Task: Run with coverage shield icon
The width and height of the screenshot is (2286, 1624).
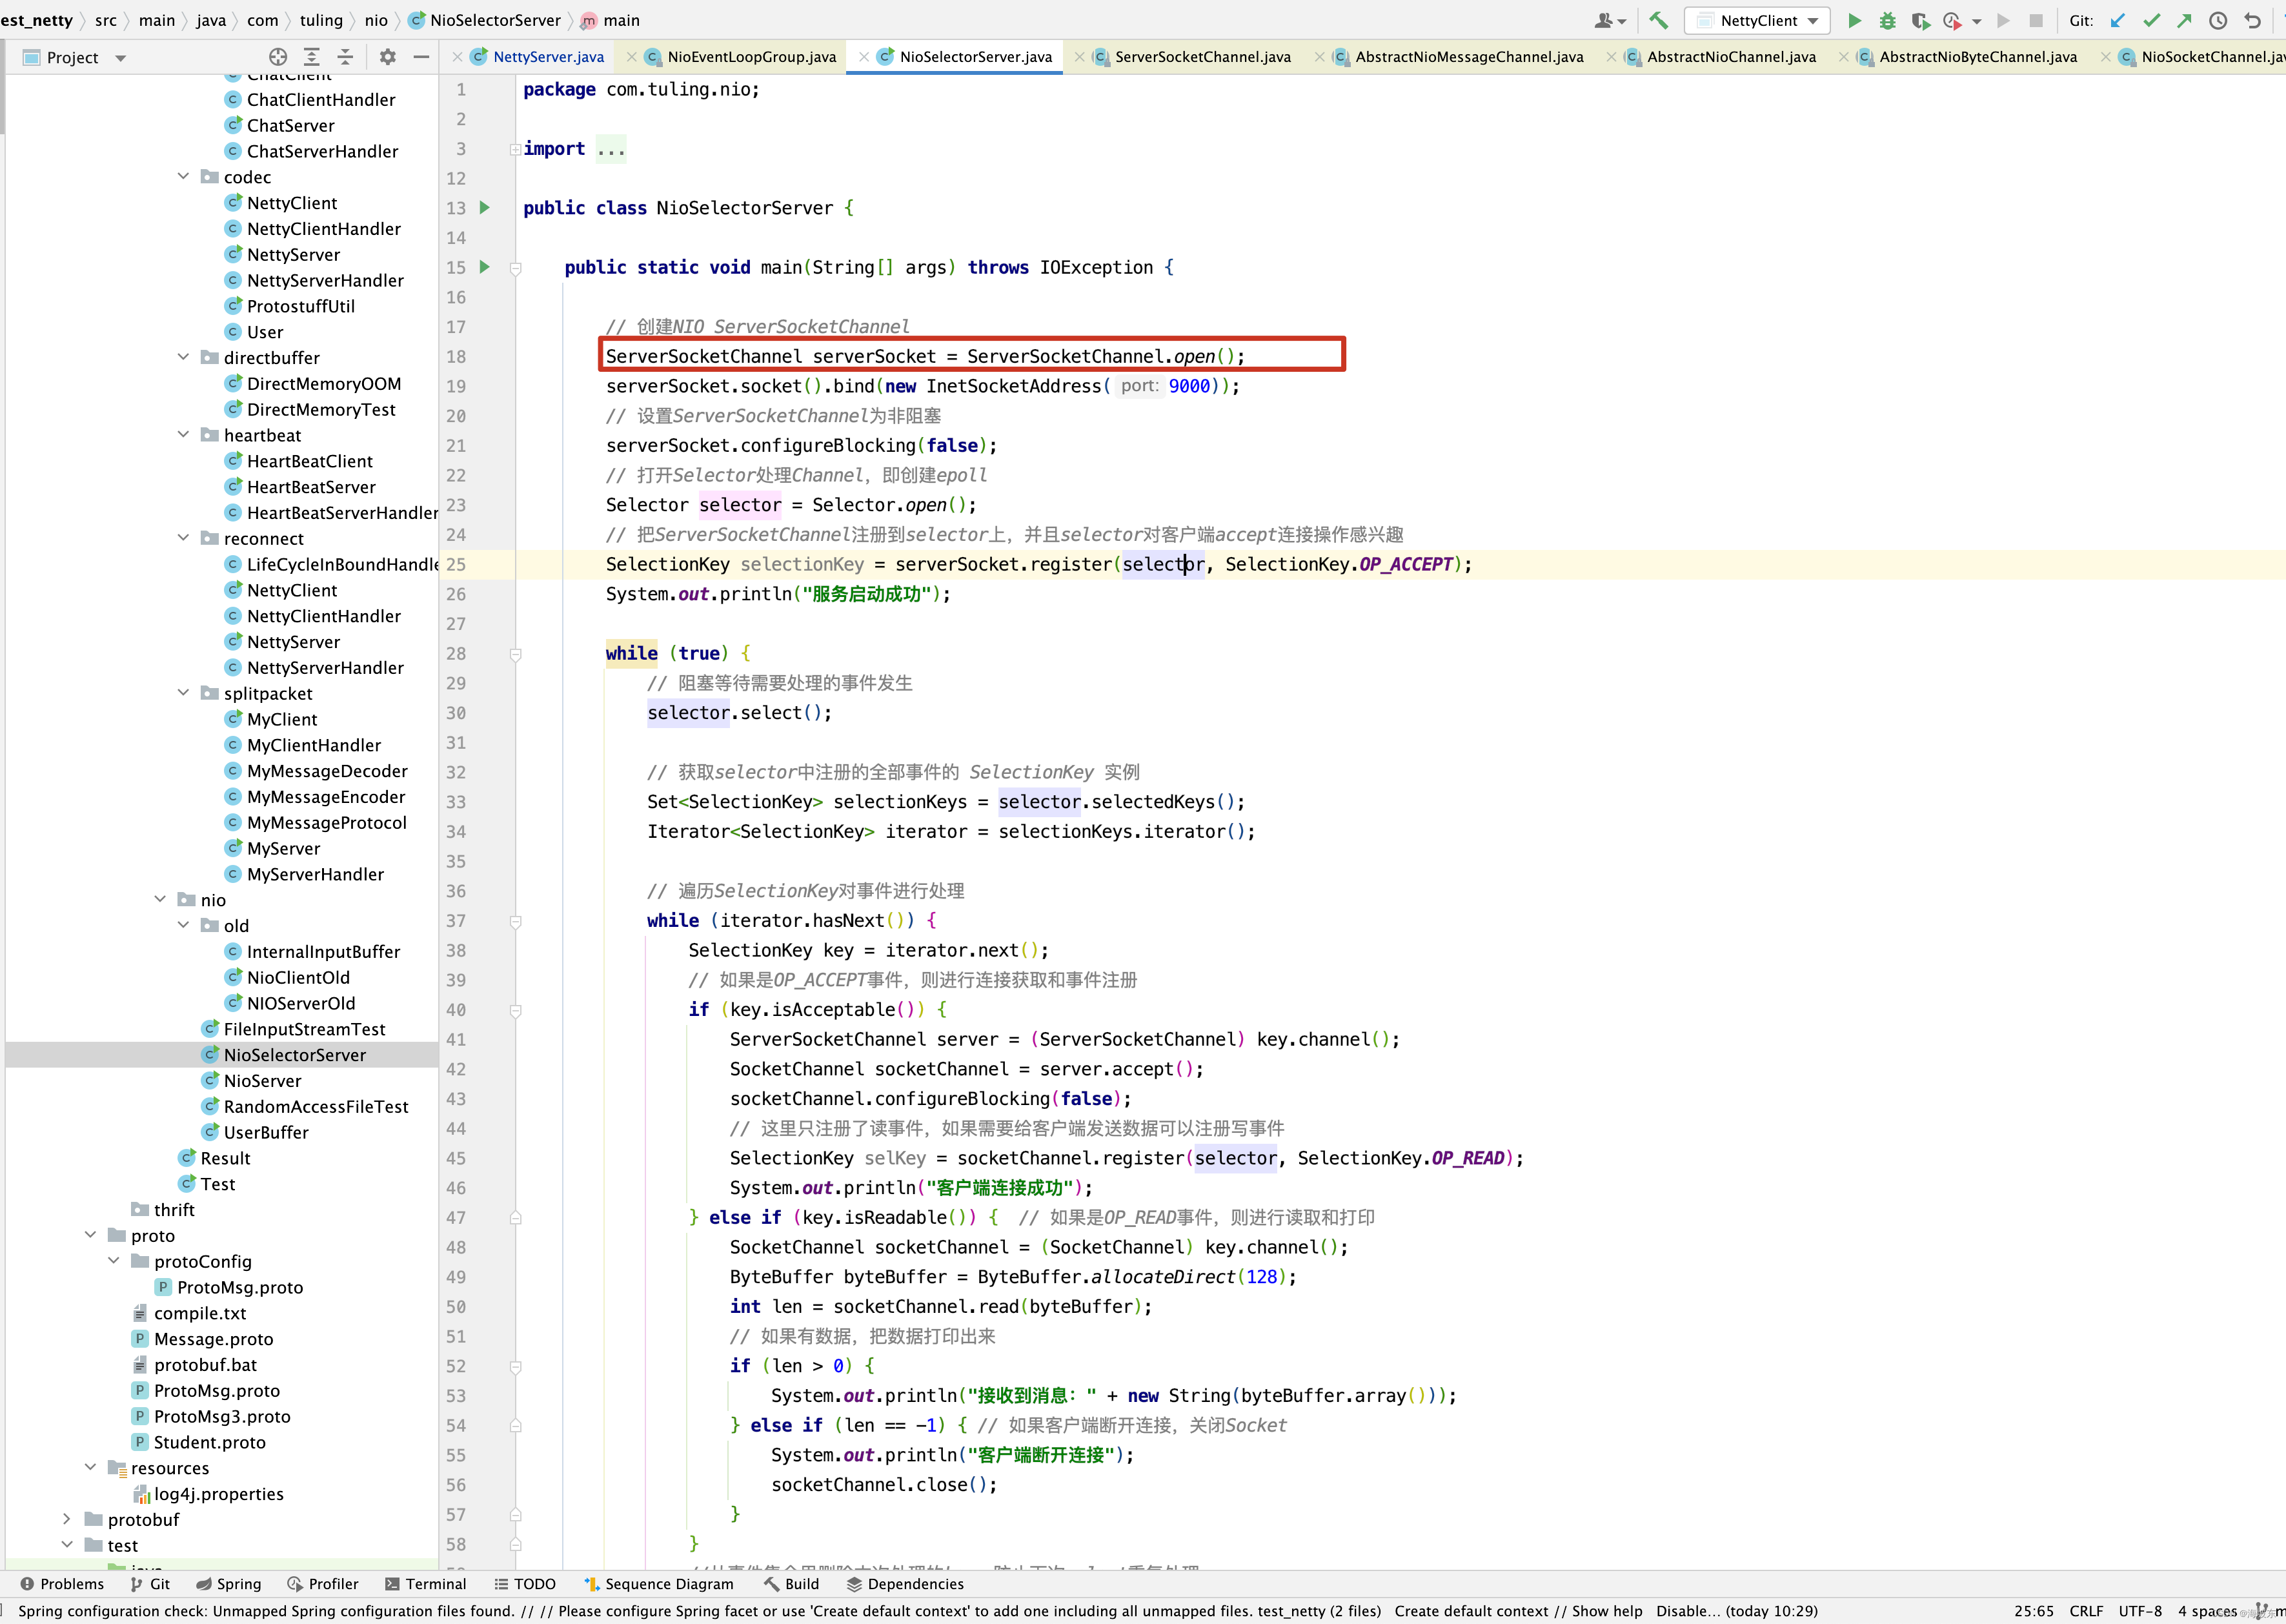Action: tap(1920, 20)
